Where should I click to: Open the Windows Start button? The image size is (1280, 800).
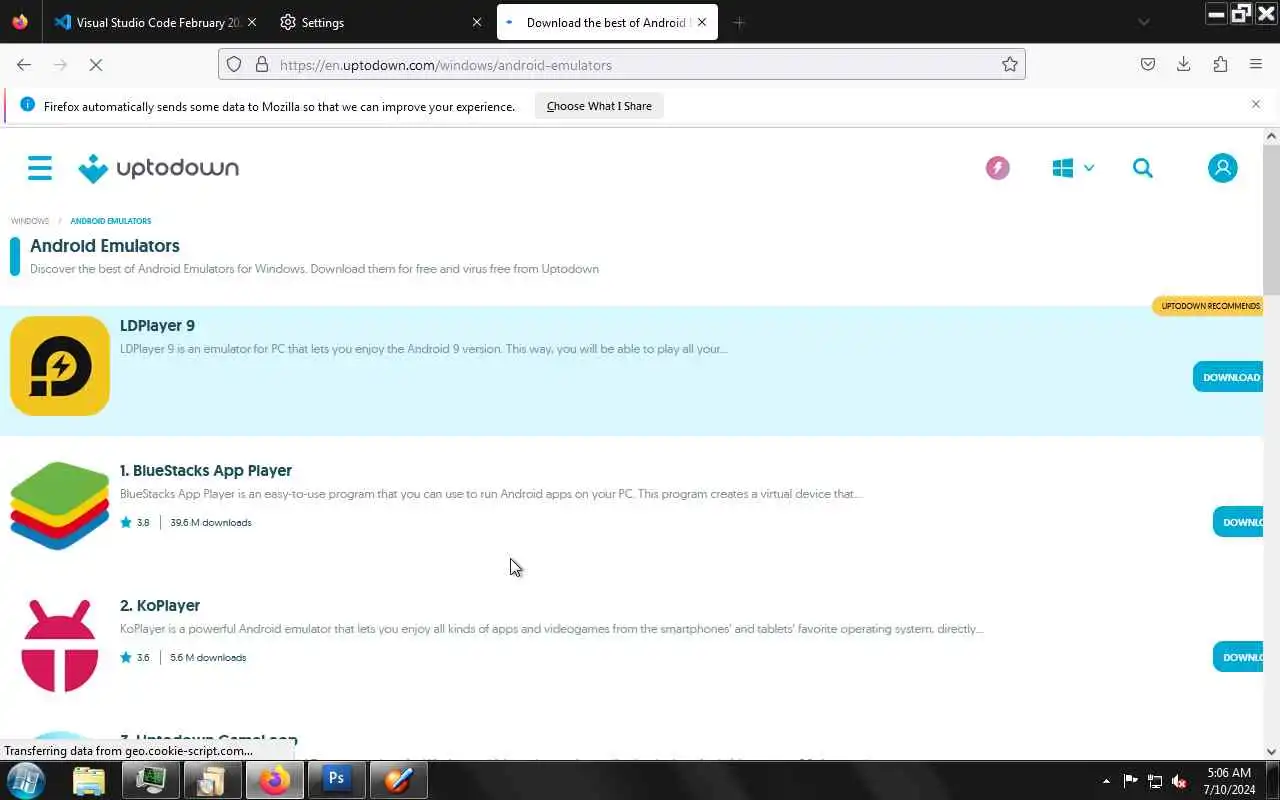[x=26, y=780]
